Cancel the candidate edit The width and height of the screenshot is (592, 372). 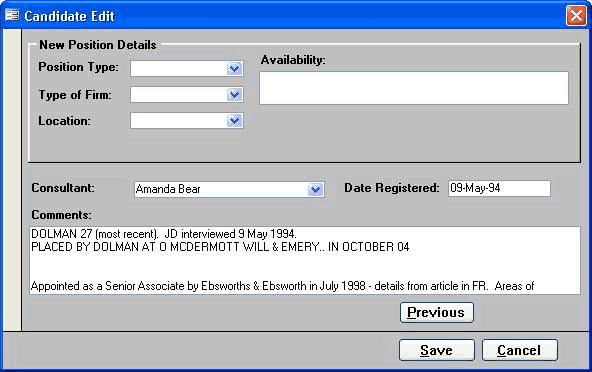[520, 350]
